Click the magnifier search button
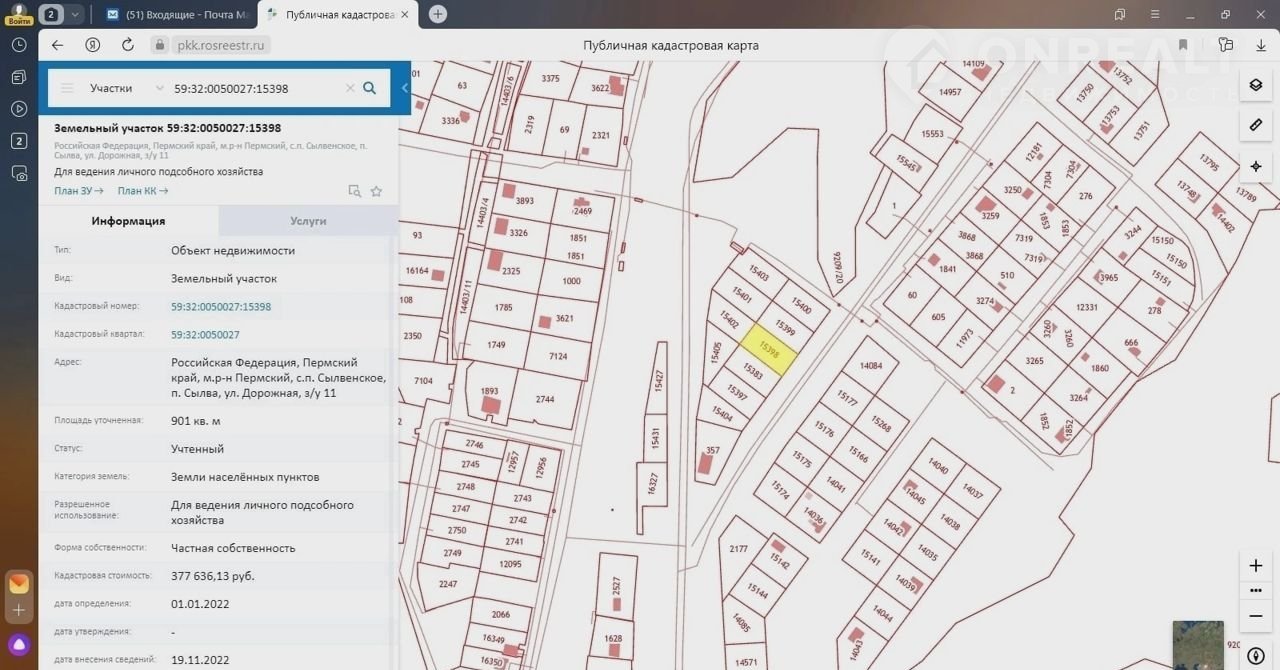The height and width of the screenshot is (670, 1280). point(370,88)
